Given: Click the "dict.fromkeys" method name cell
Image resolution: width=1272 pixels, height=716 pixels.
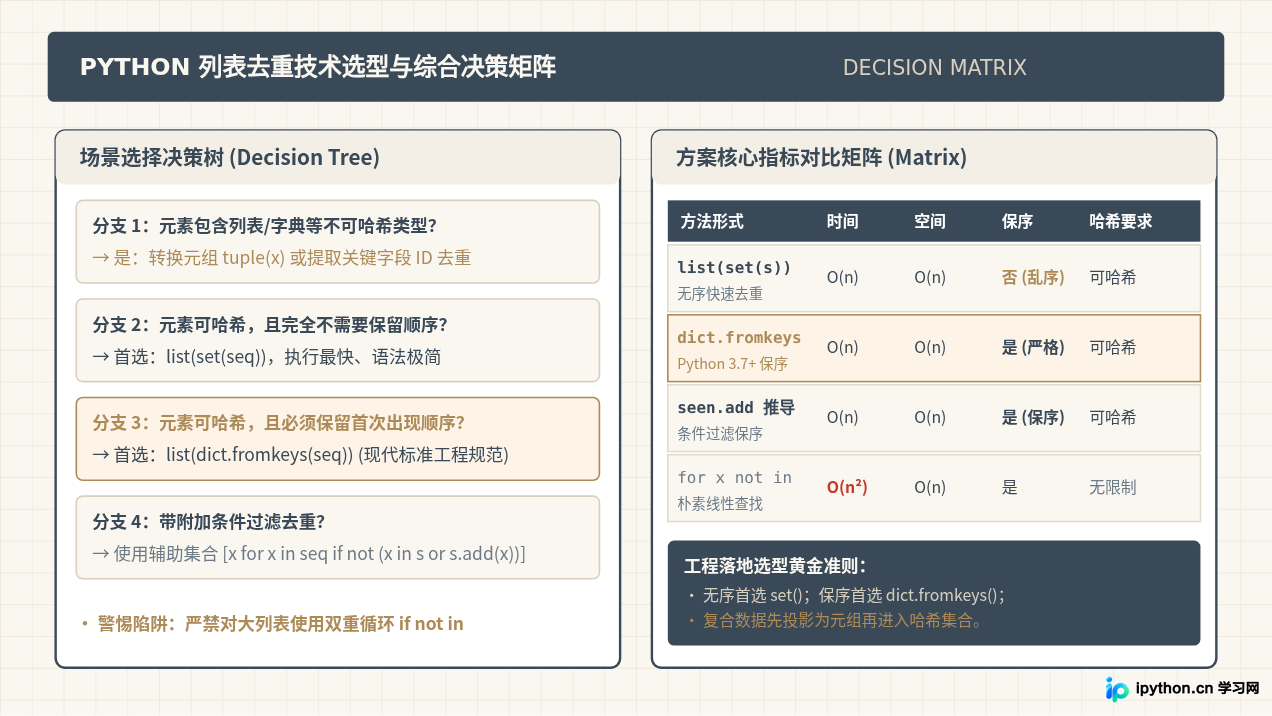Looking at the screenshot, I should (x=739, y=337).
